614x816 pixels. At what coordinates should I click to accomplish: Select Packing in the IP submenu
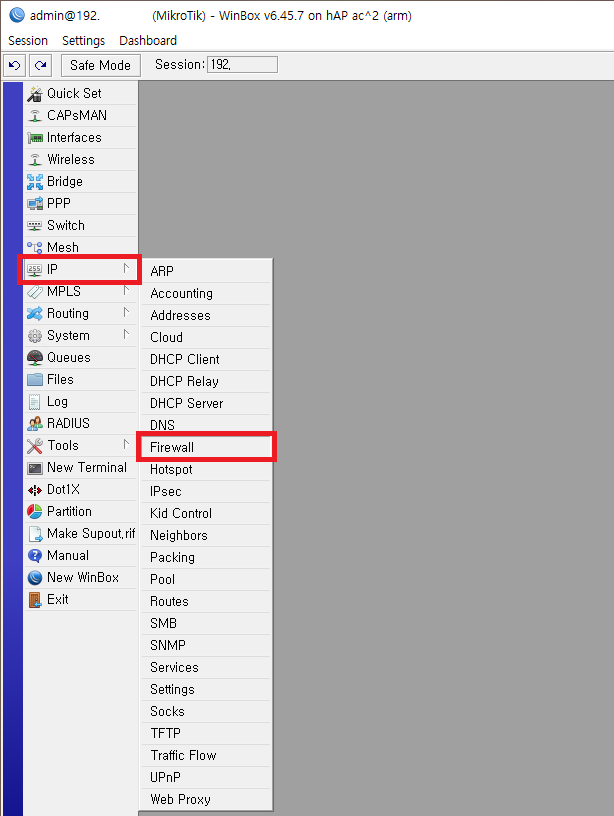coord(206,557)
